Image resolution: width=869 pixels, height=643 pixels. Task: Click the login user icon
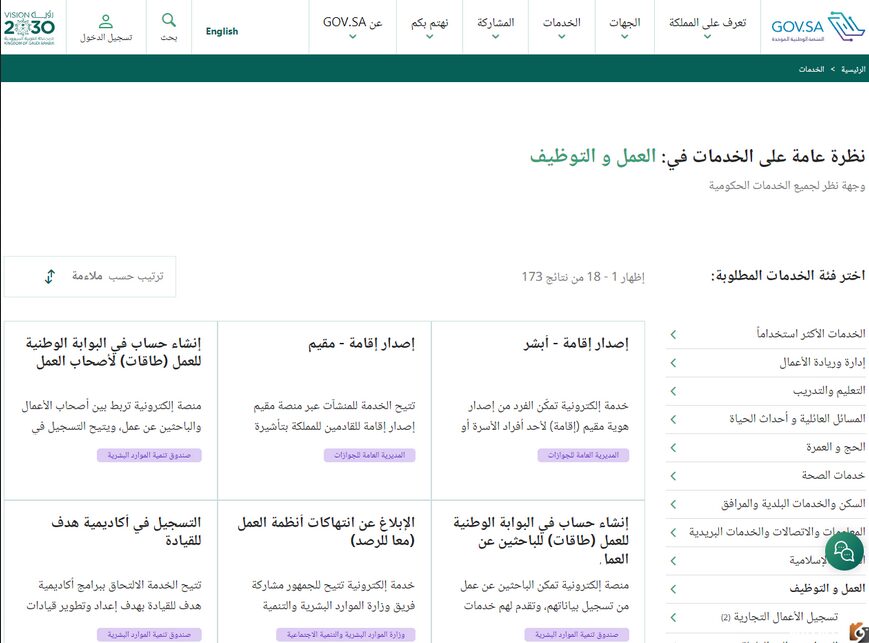click(x=106, y=22)
